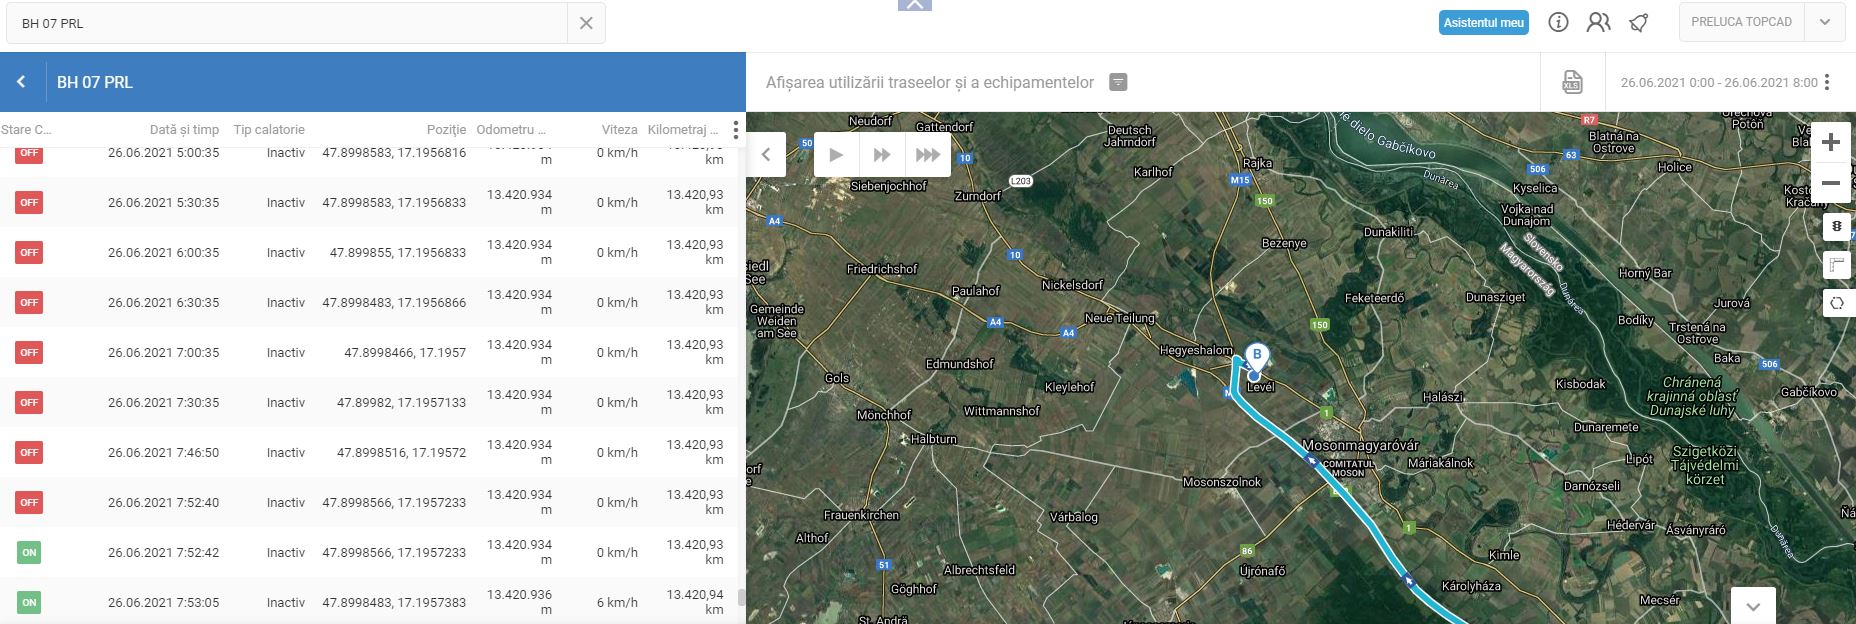The height and width of the screenshot is (624, 1856).
Task: Open the notifications bell
Action: click(1638, 22)
